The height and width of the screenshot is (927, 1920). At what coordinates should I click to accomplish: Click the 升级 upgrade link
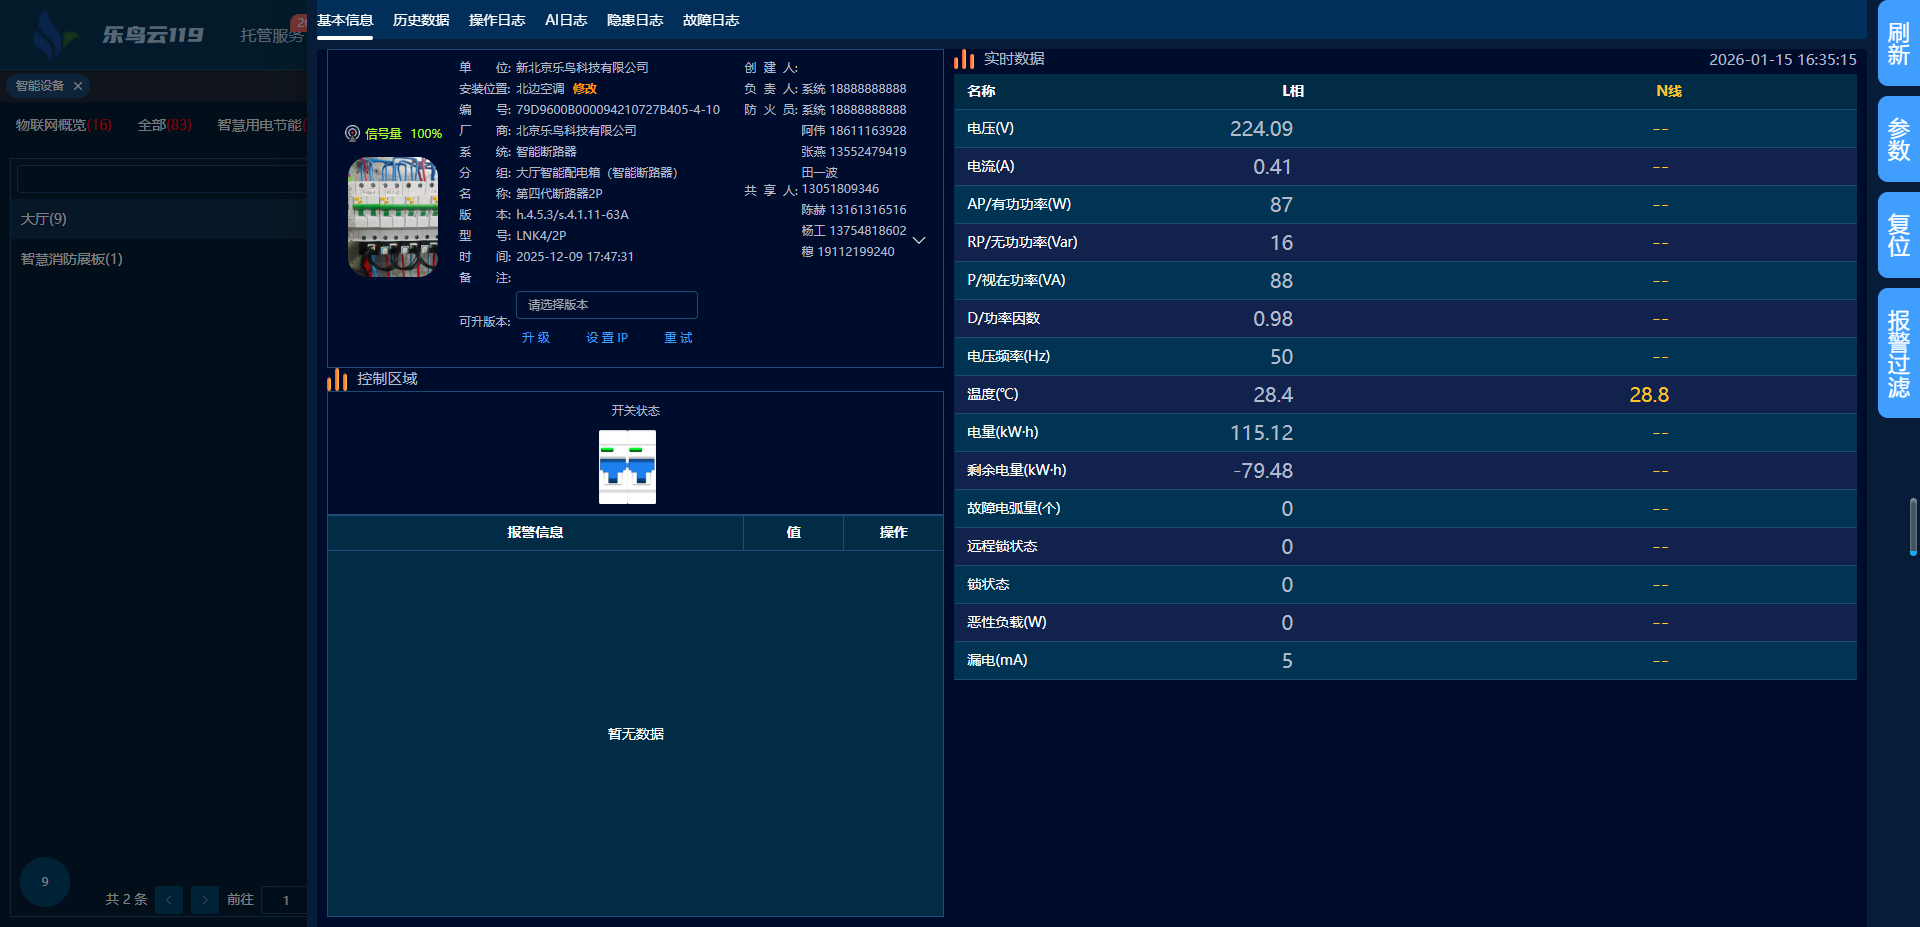[x=536, y=338]
